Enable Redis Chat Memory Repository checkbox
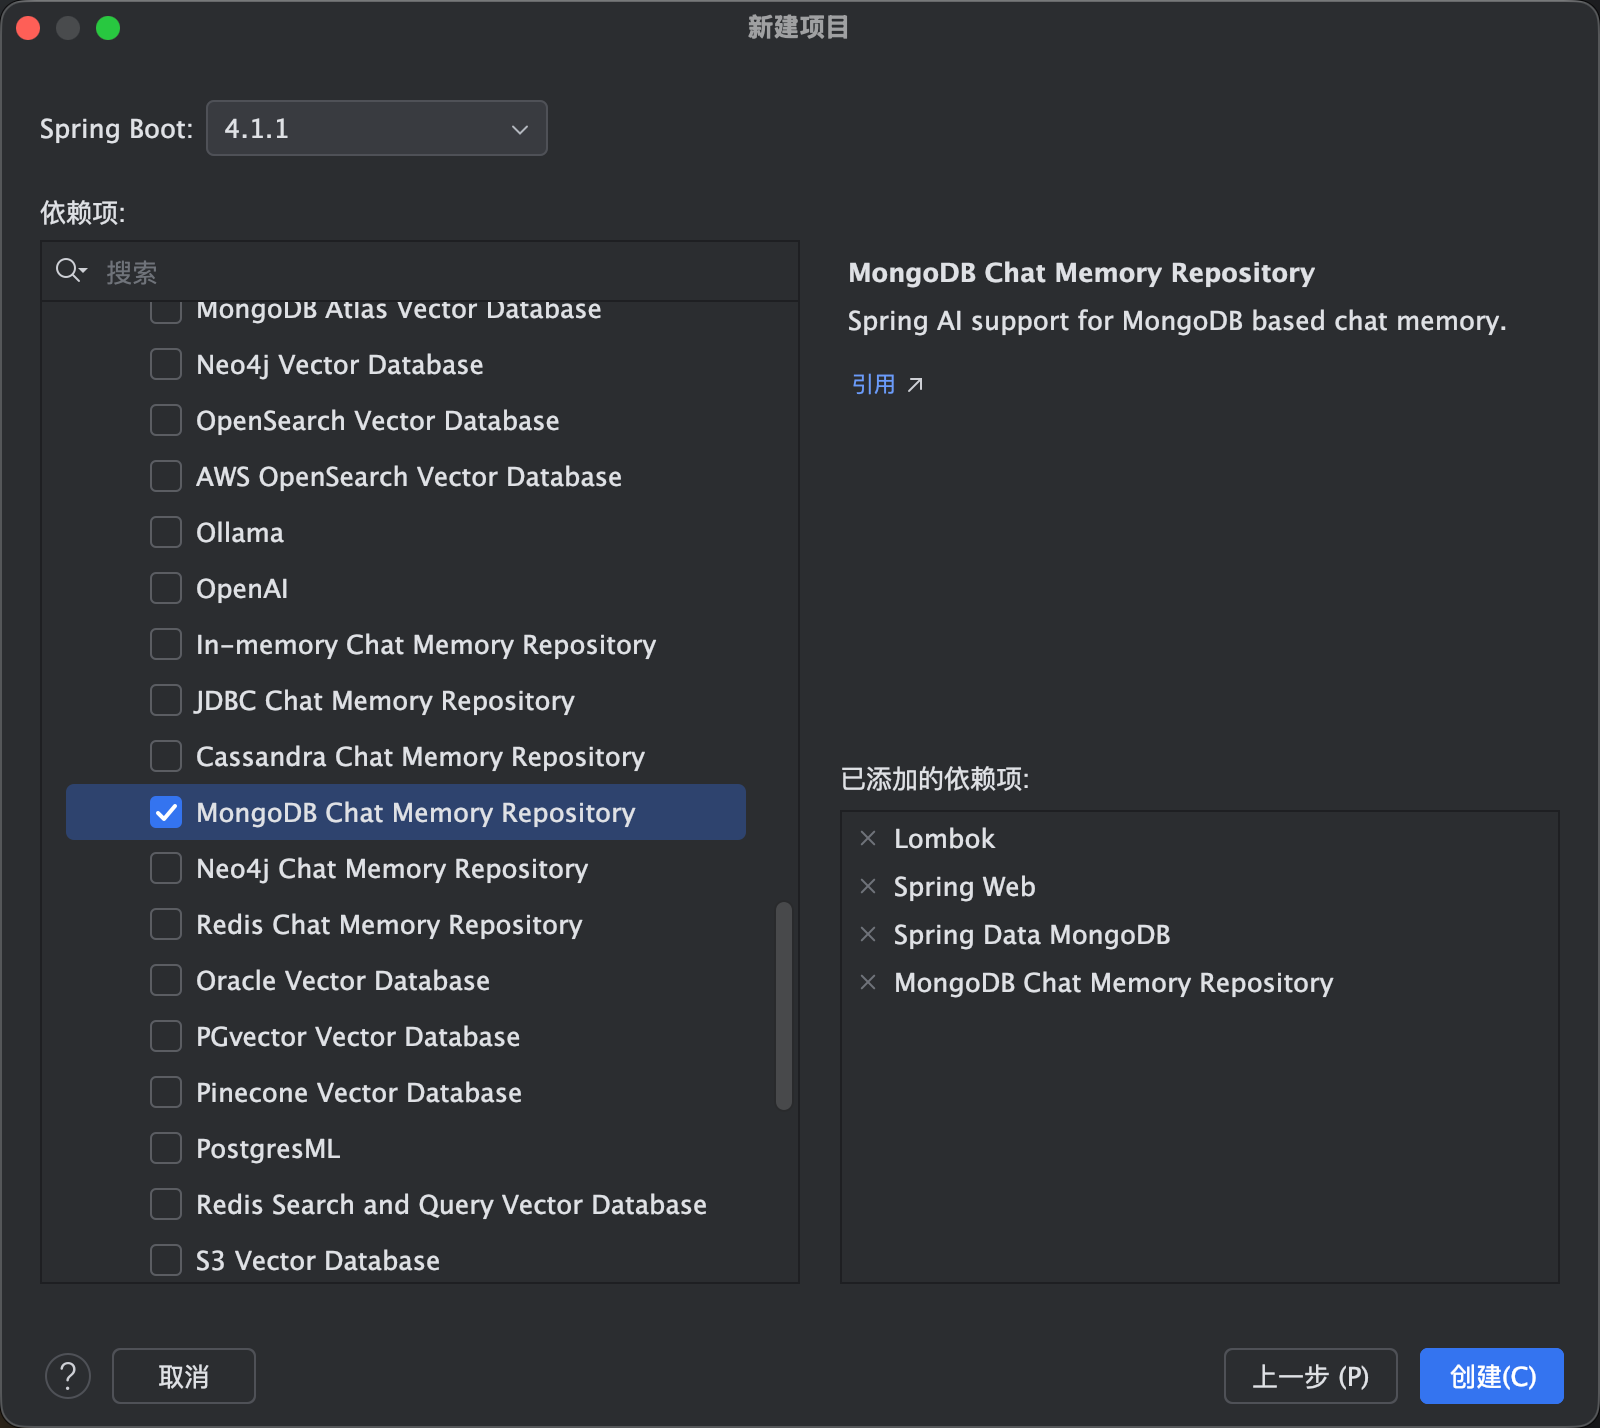 166,924
